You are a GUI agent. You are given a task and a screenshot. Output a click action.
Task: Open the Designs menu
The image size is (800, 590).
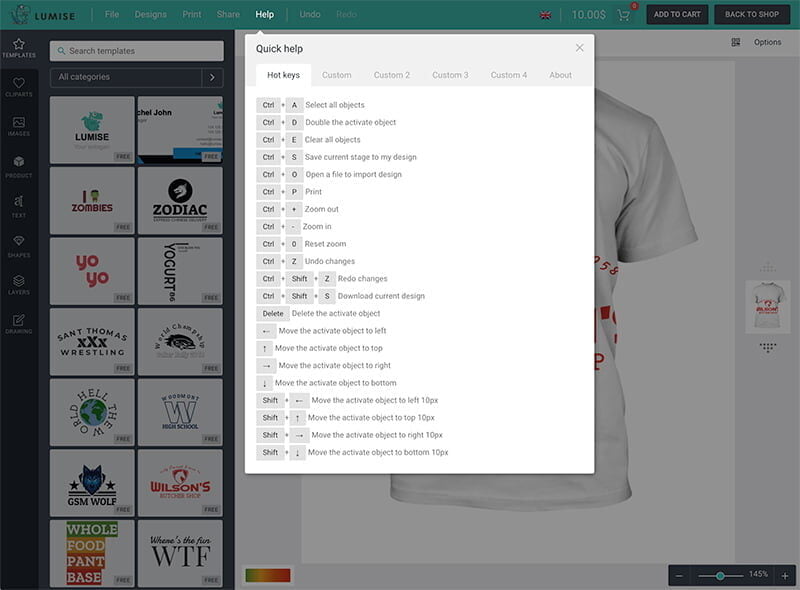pyautogui.click(x=150, y=15)
